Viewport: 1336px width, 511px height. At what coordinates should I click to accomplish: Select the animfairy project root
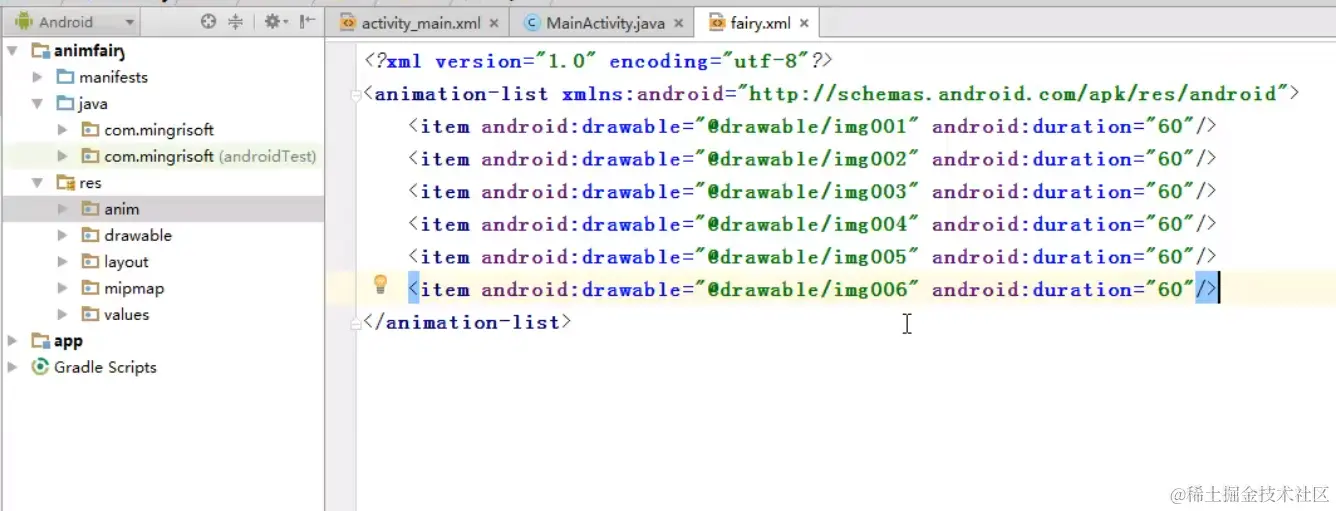(90, 50)
